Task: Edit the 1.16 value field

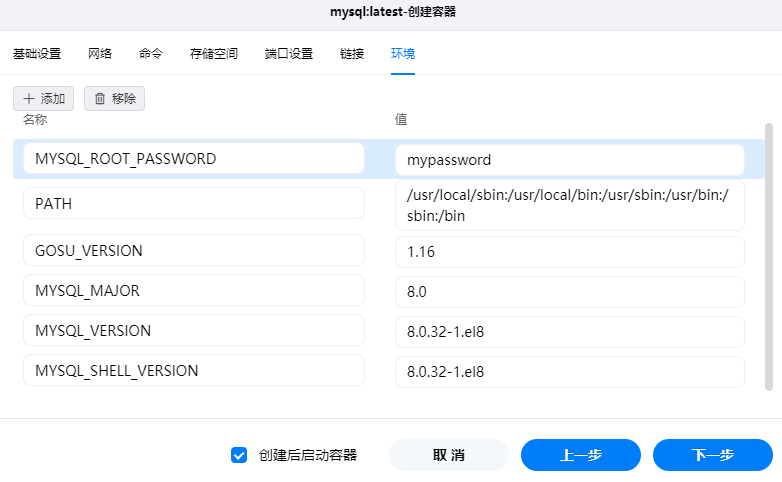Action: pos(570,252)
